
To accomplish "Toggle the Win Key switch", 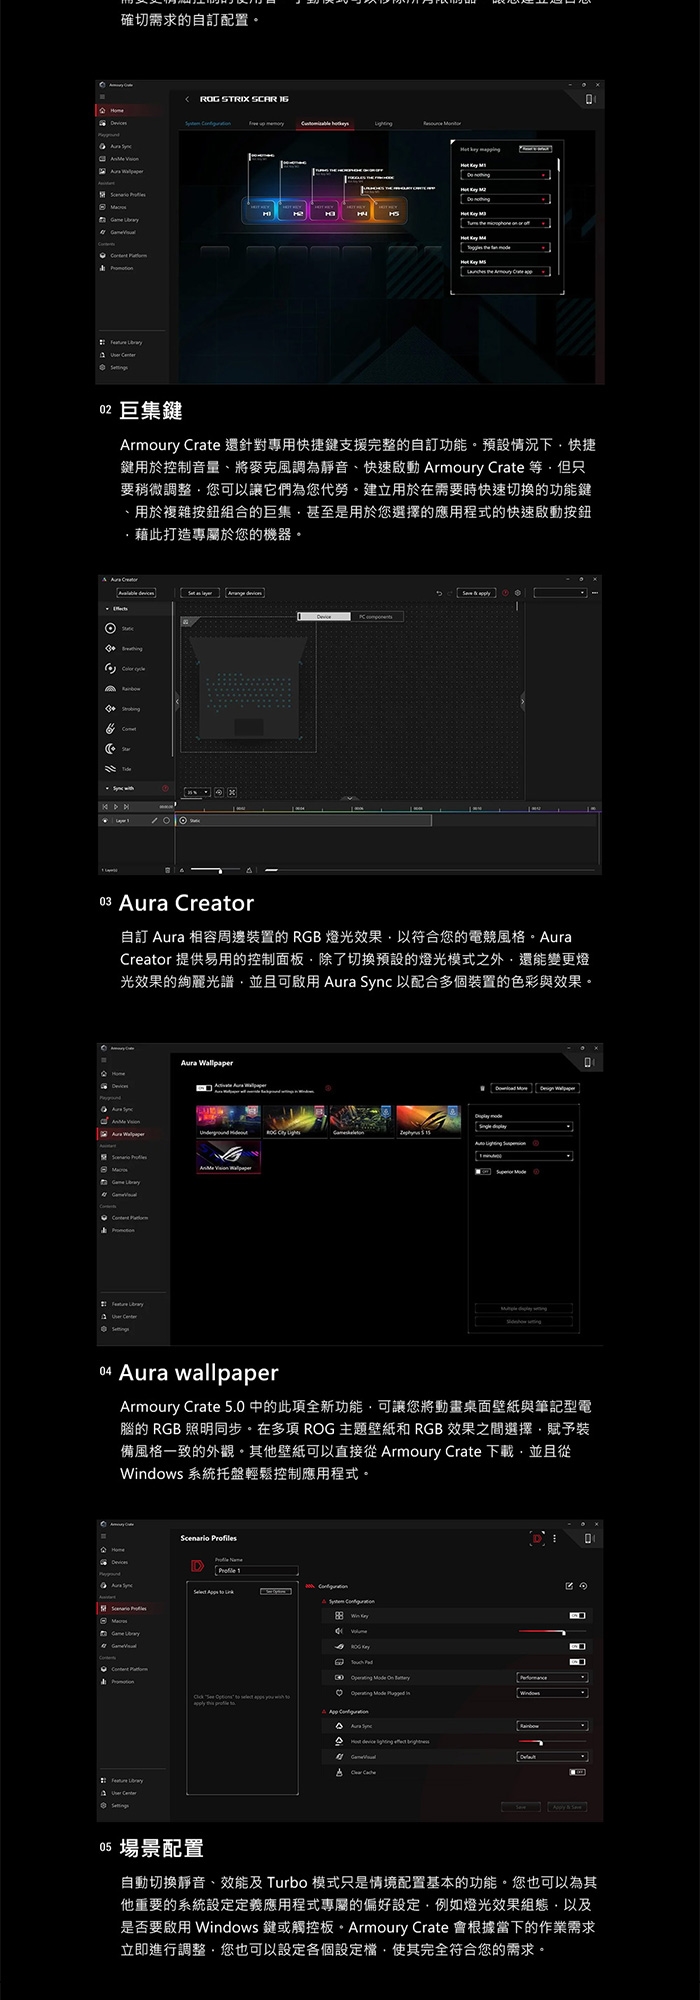I will coord(577,1616).
